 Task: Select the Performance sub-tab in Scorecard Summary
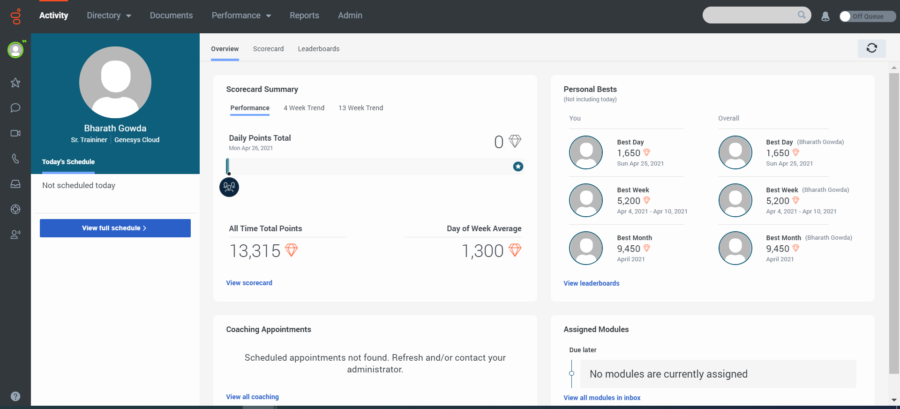pyautogui.click(x=250, y=108)
